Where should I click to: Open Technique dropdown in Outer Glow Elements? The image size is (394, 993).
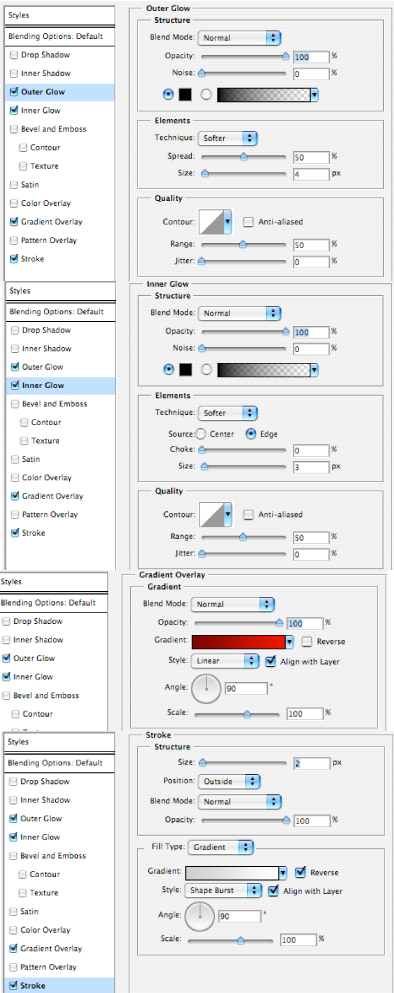(x=227, y=137)
